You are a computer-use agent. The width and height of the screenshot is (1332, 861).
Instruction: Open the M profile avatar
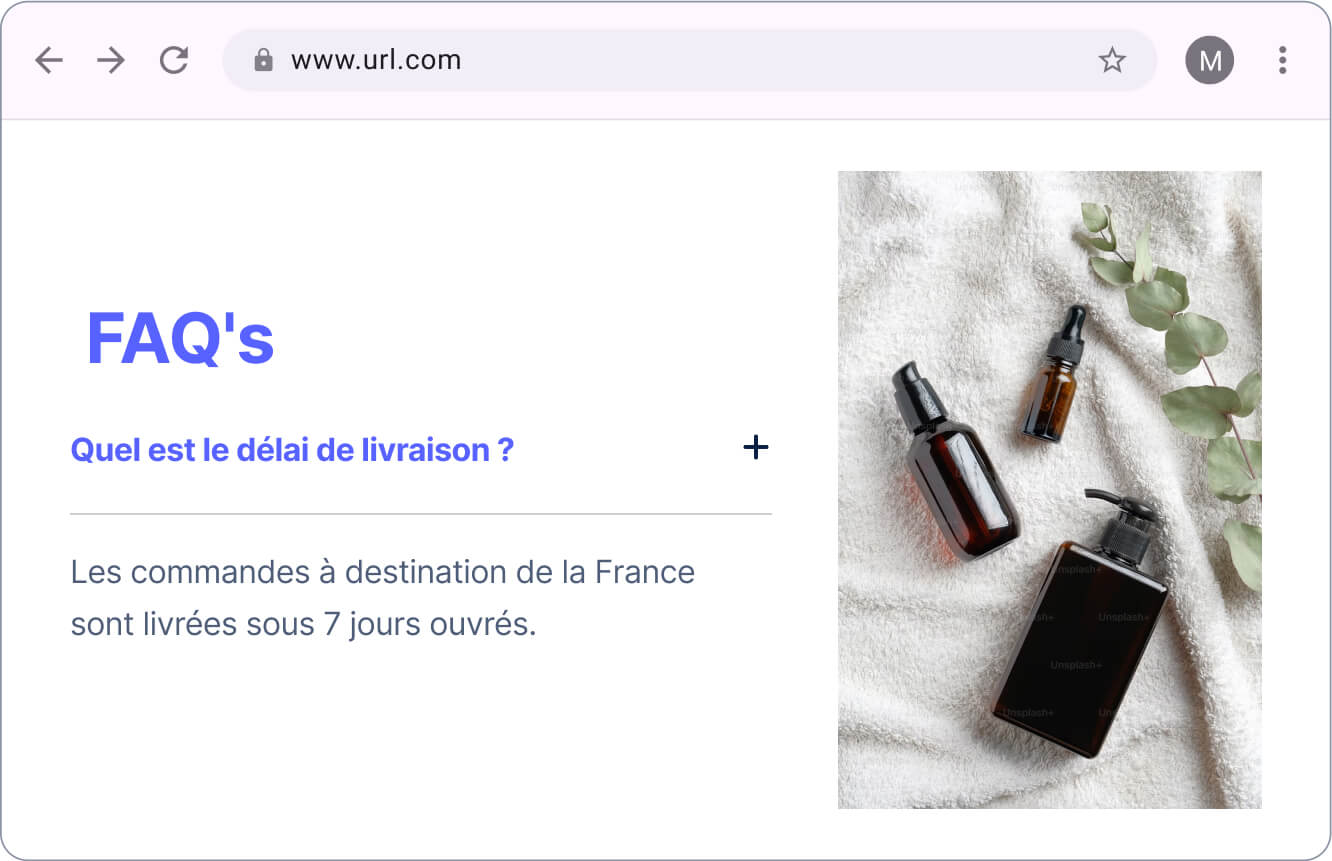click(x=1210, y=61)
